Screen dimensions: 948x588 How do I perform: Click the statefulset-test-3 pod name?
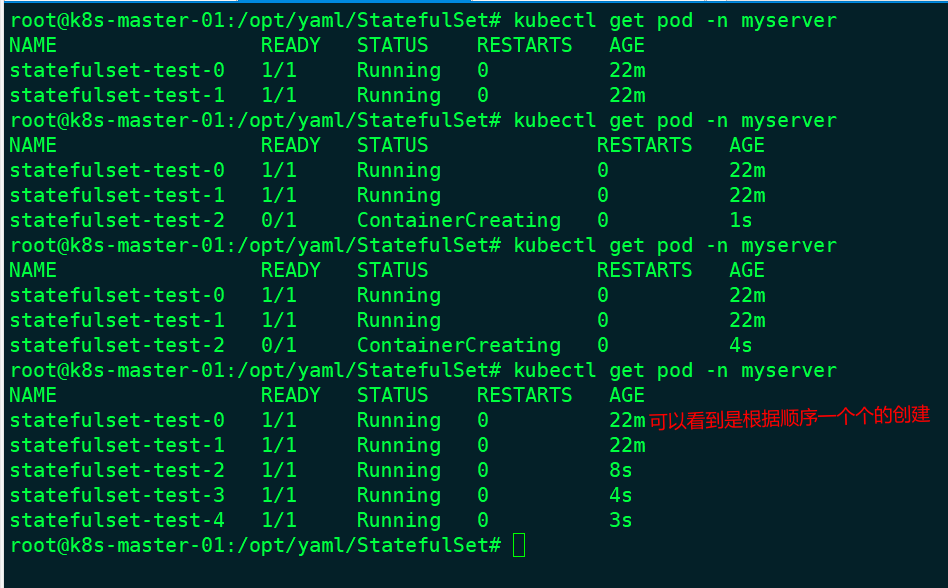tap(117, 495)
